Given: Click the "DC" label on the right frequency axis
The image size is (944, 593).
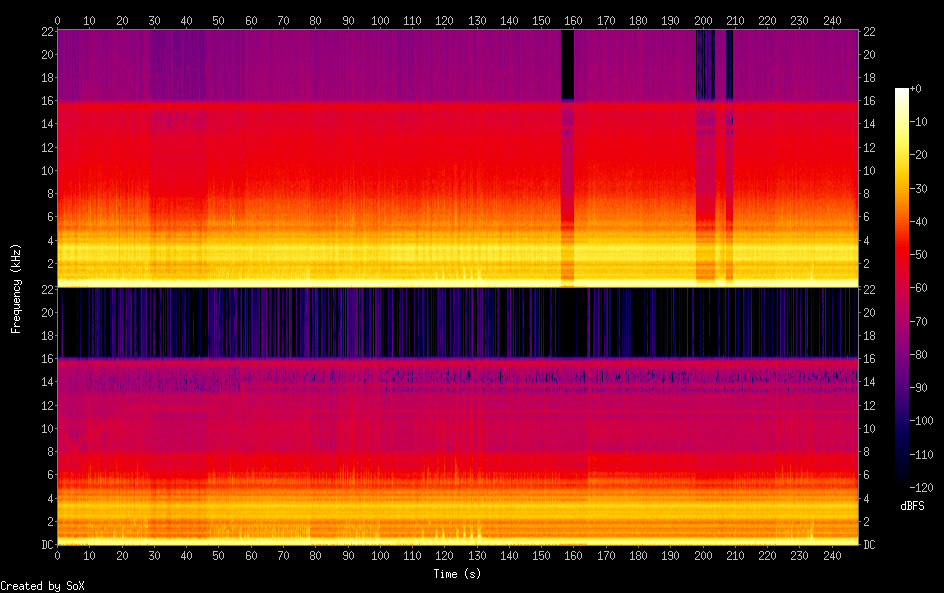Looking at the screenshot, I should (869, 545).
